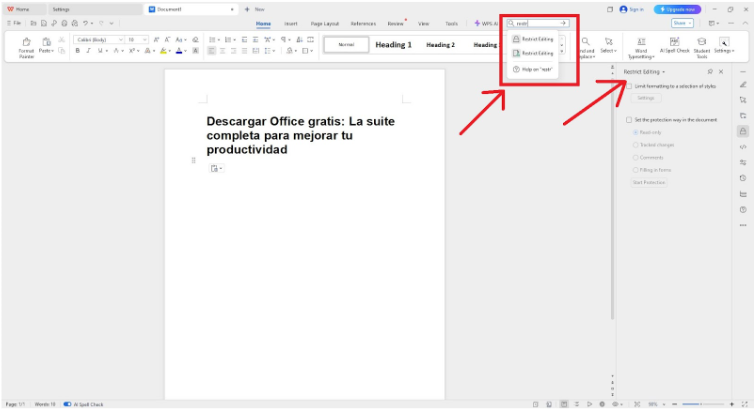Toggle the AI Spell Check status bar switch
This screenshot has width=756, height=412.
(68, 404)
